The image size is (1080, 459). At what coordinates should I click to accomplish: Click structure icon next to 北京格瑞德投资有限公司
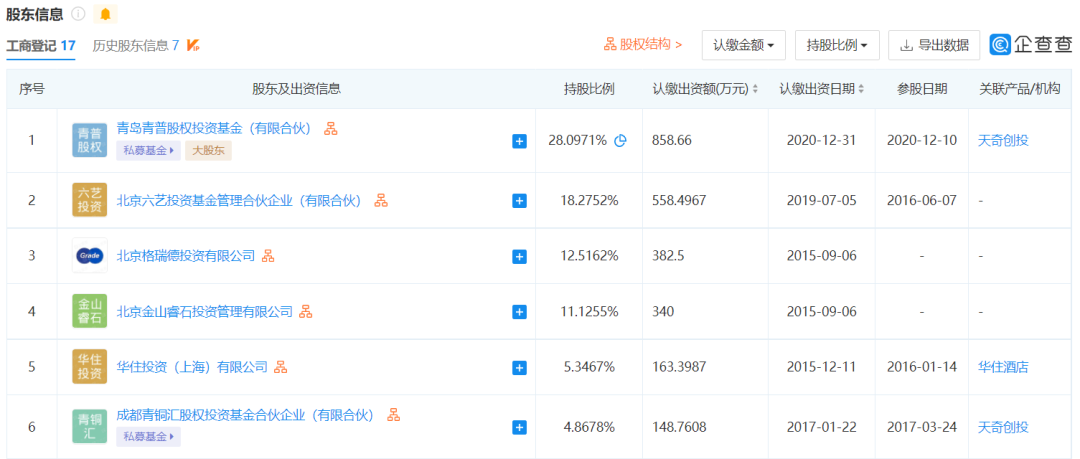click(268, 256)
